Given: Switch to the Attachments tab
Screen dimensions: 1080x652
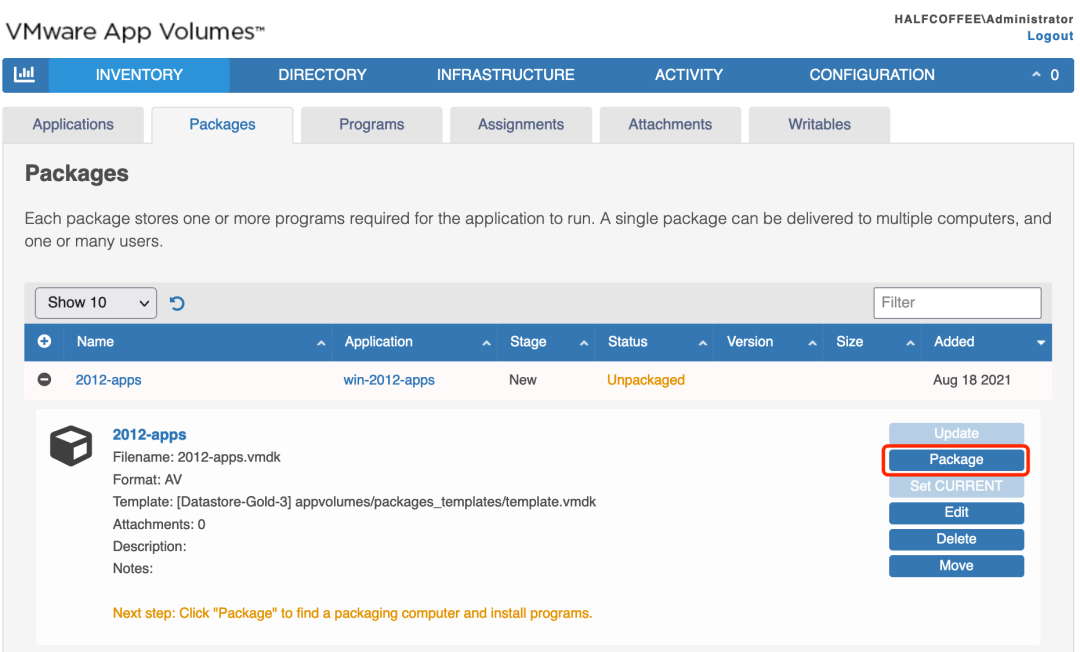Looking at the screenshot, I should tap(670, 125).
